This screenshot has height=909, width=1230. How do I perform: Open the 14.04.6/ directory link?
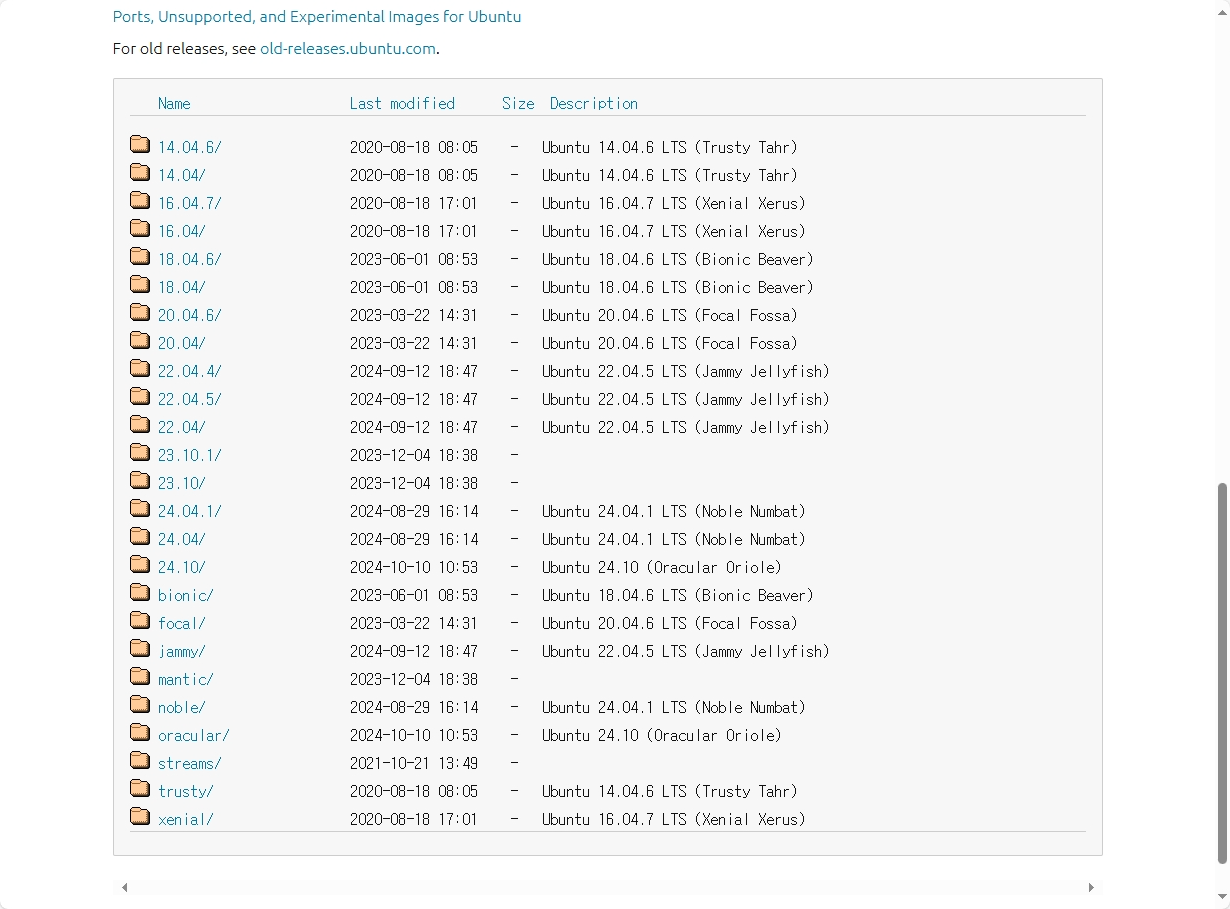(190, 147)
